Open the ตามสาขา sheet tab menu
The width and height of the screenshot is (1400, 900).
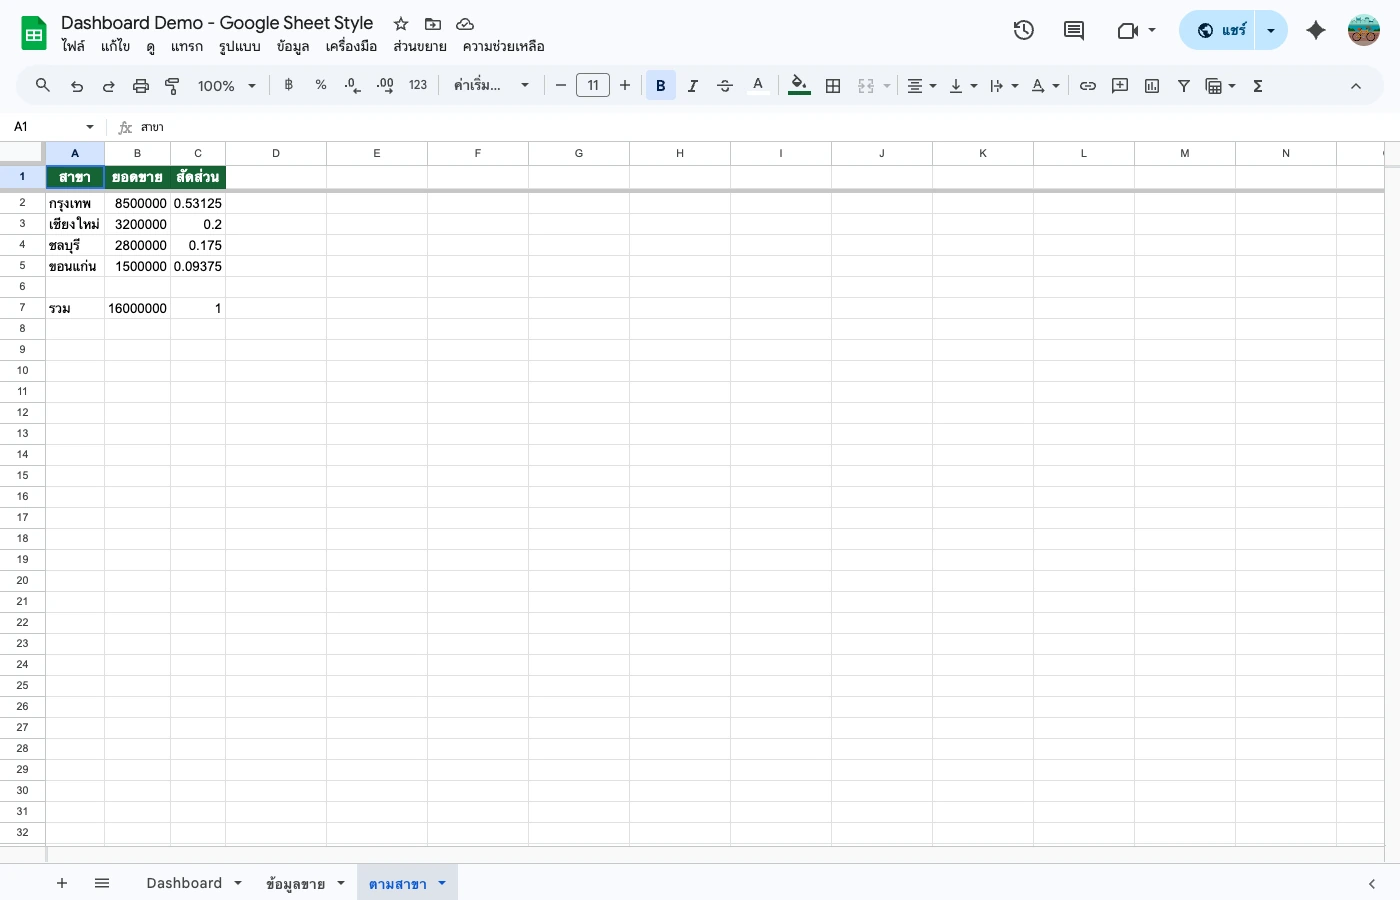(441, 883)
